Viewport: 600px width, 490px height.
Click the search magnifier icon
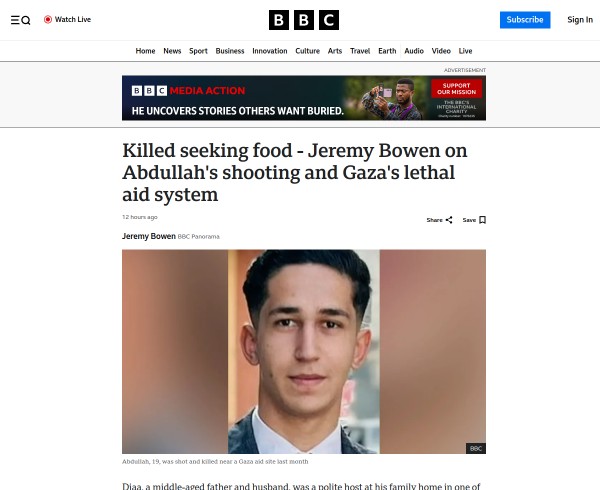click(x=26, y=20)
